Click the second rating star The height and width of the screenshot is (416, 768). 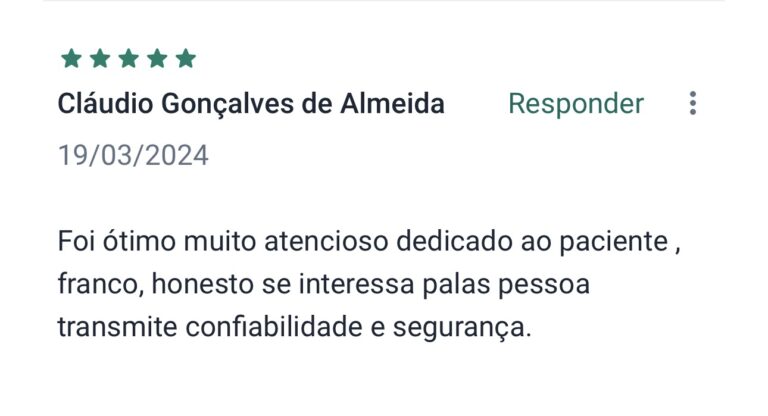(x=99, y=58)
